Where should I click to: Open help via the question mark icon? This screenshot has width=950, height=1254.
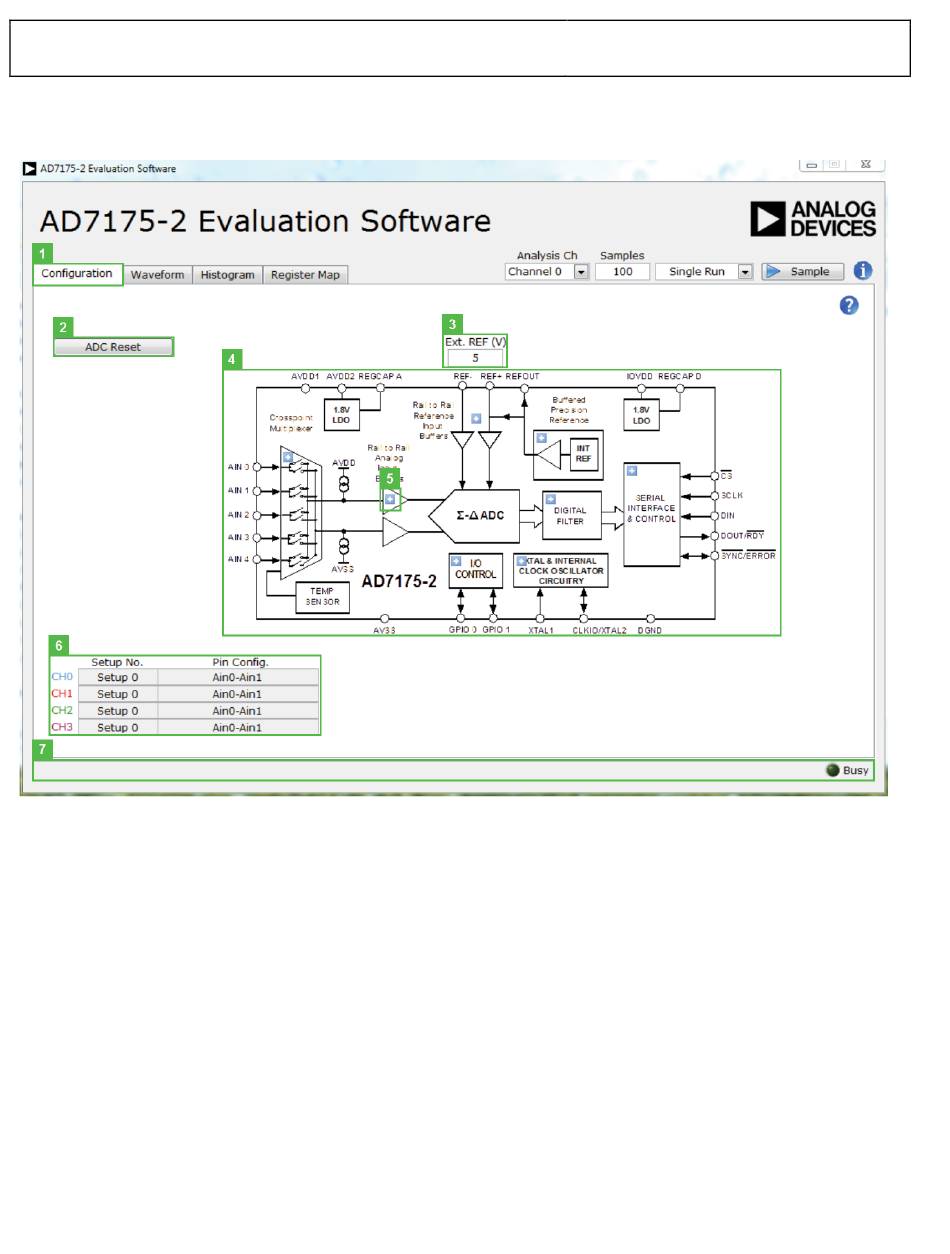tap(849, 306)
